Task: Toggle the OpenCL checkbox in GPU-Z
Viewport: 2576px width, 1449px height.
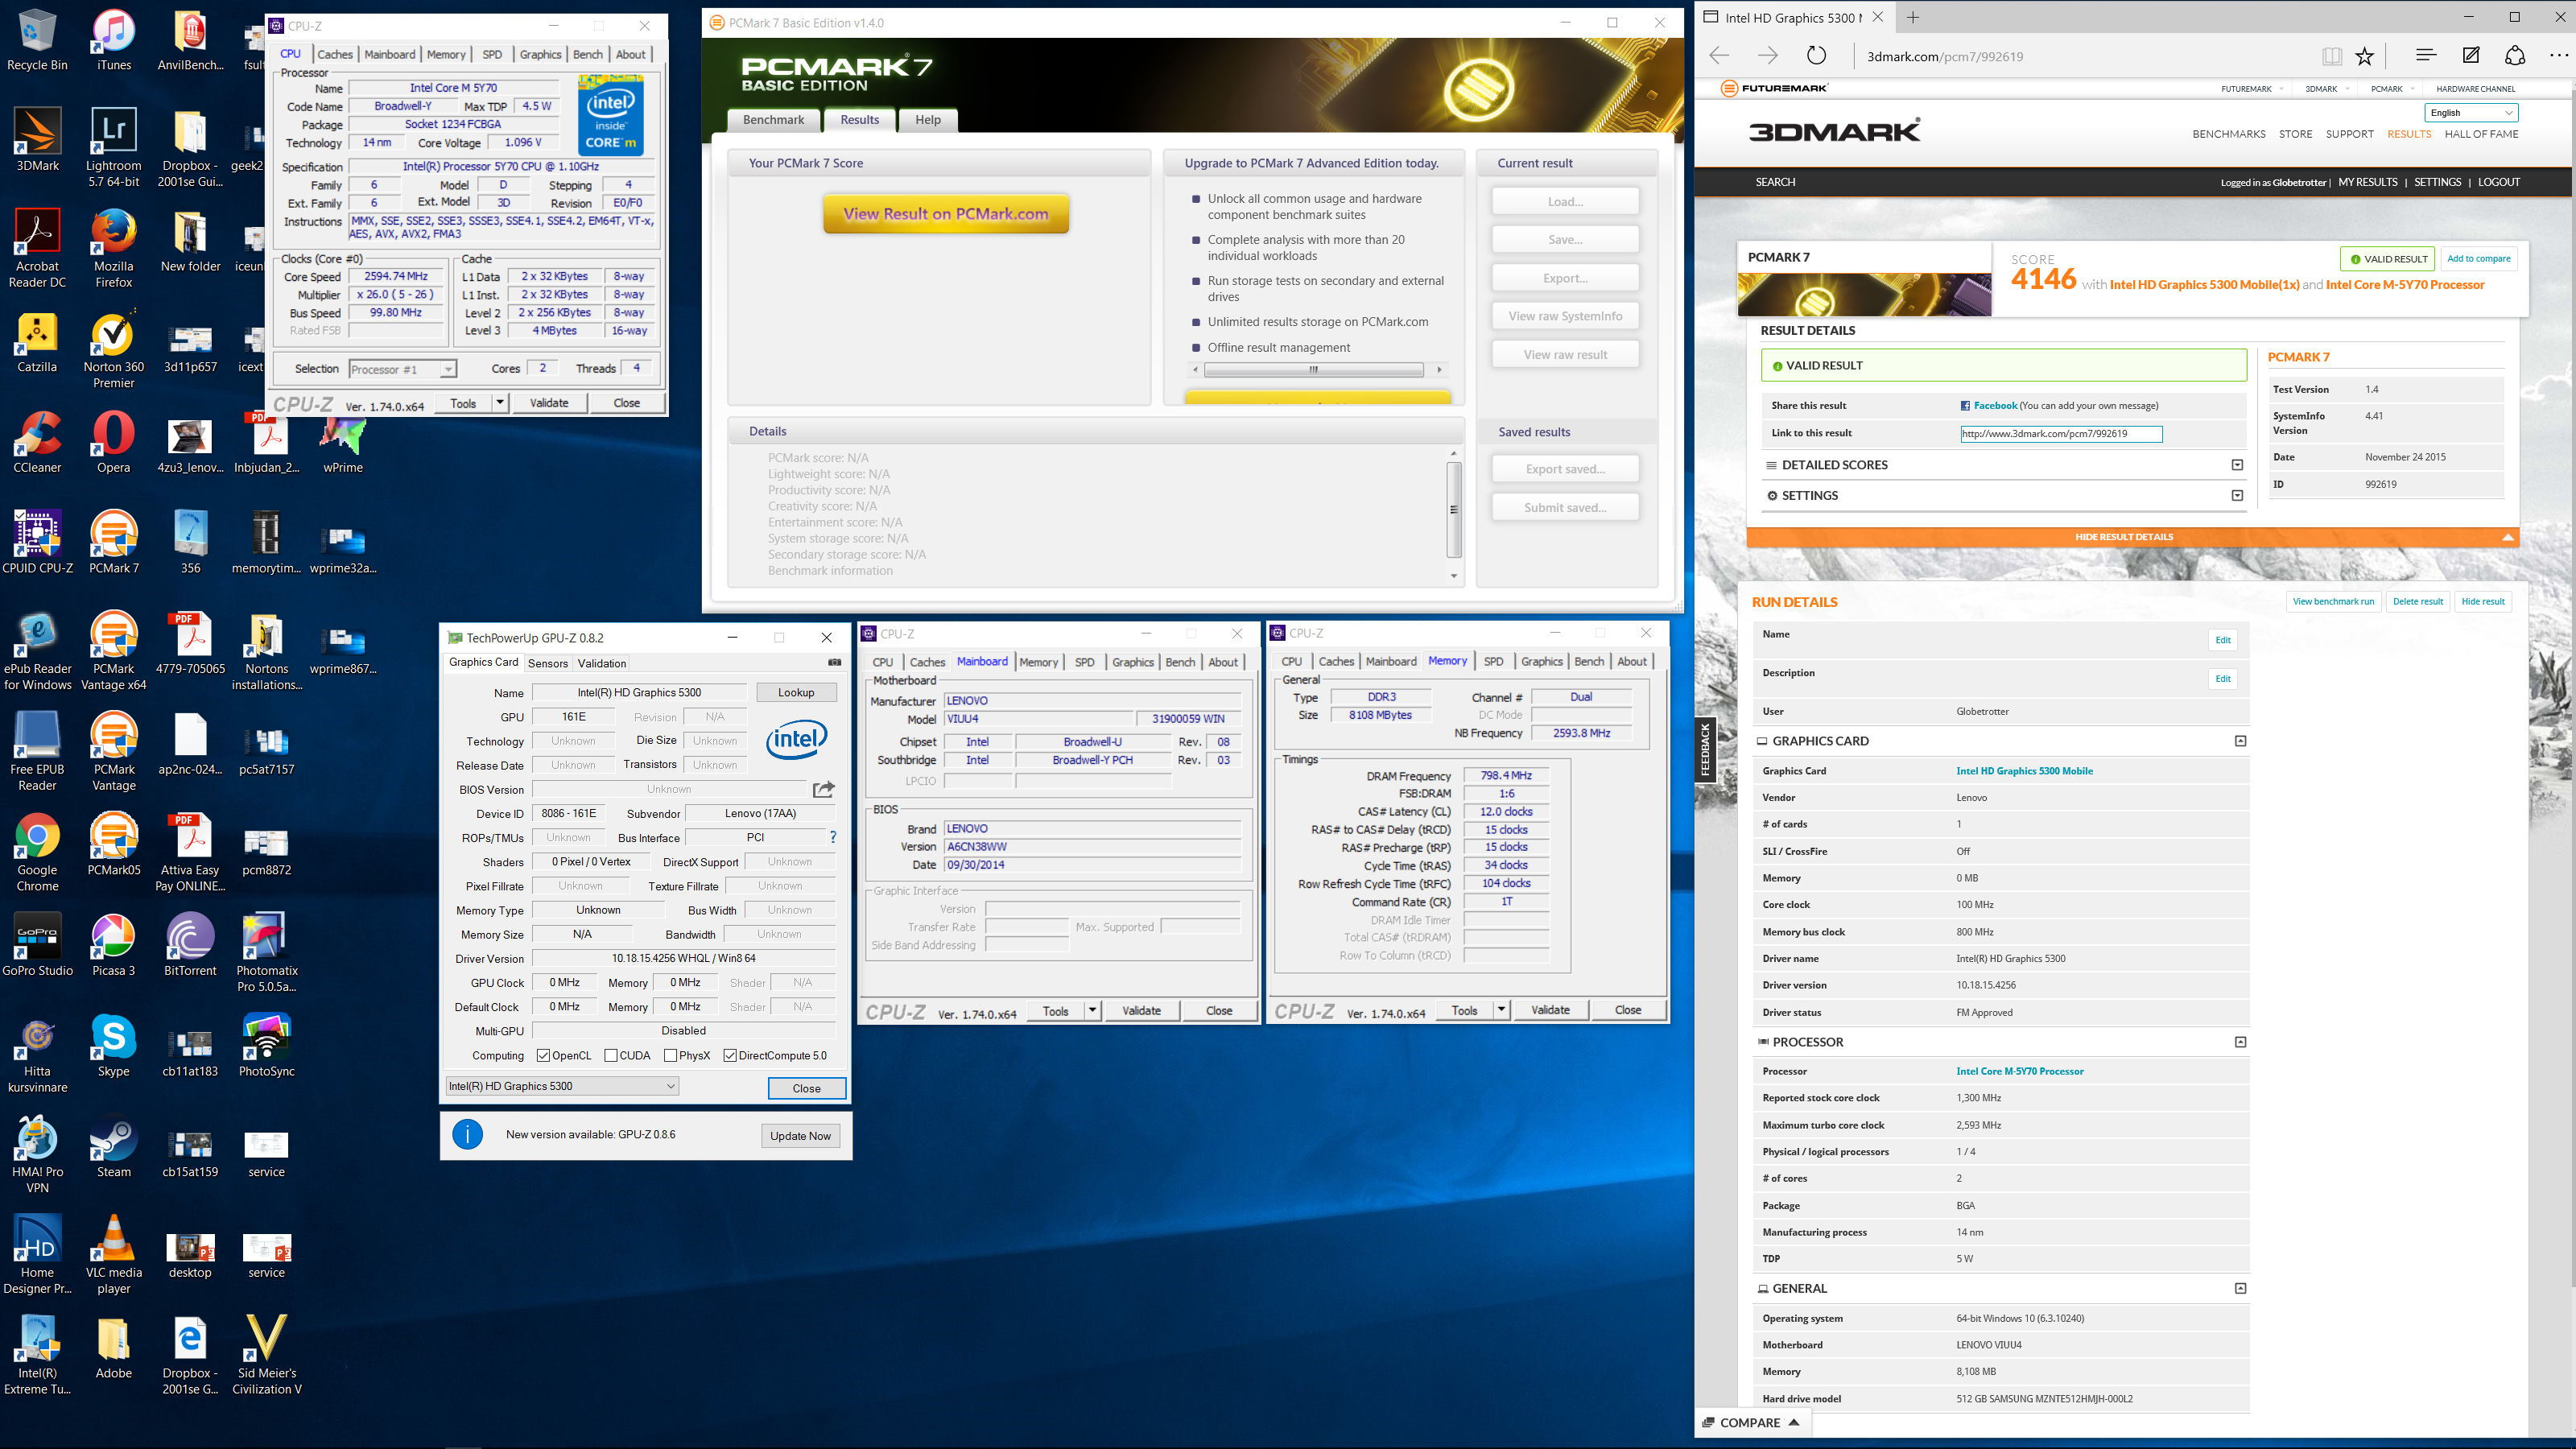Action: point(543,1055)
